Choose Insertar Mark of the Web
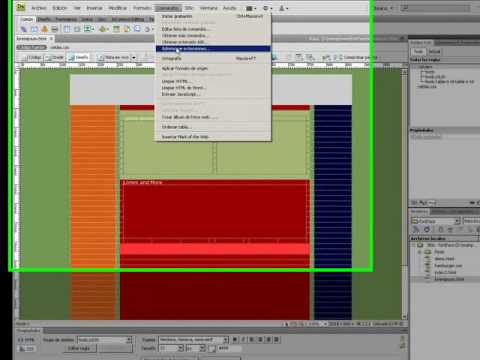The width and height of the screenshot is (480, 360). point(213,137)
